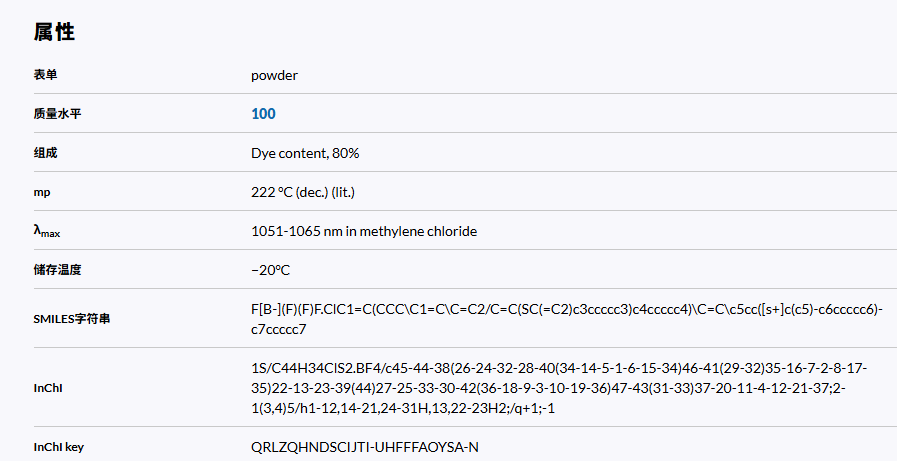Click the 储存温度 row label
Image resolution: width=897 pixels, height=461 pixels.
coord(58,270)
